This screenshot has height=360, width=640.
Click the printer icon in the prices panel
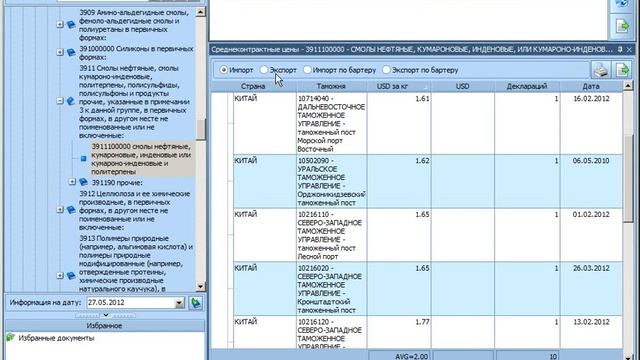601,70
